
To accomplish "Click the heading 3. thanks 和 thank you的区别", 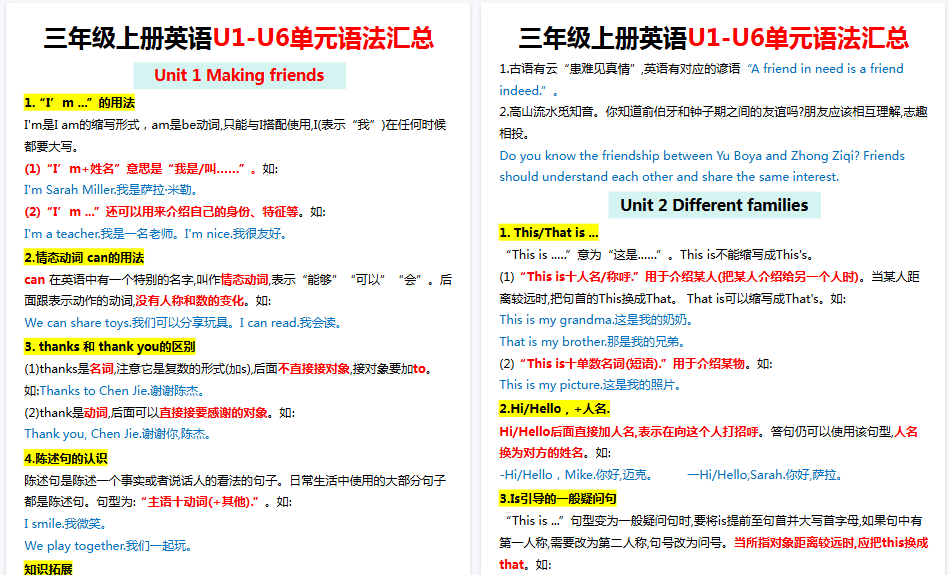I will (110, 346).
